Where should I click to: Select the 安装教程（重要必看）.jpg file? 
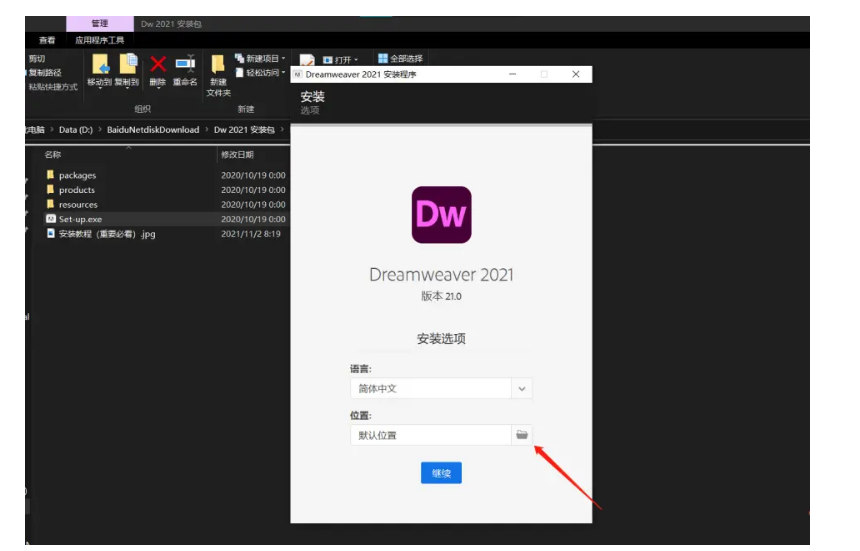107,234
